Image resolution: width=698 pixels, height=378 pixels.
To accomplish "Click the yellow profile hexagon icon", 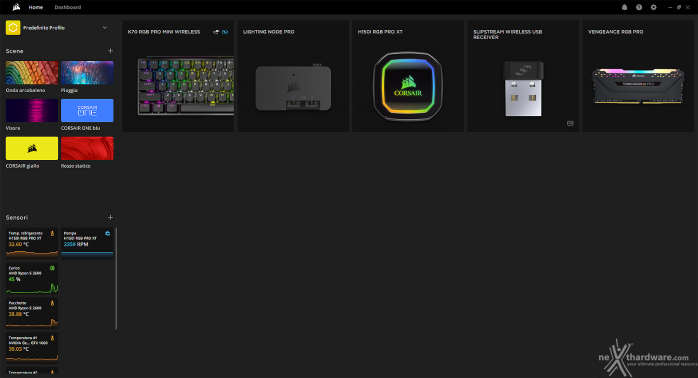I will [13, 28].
